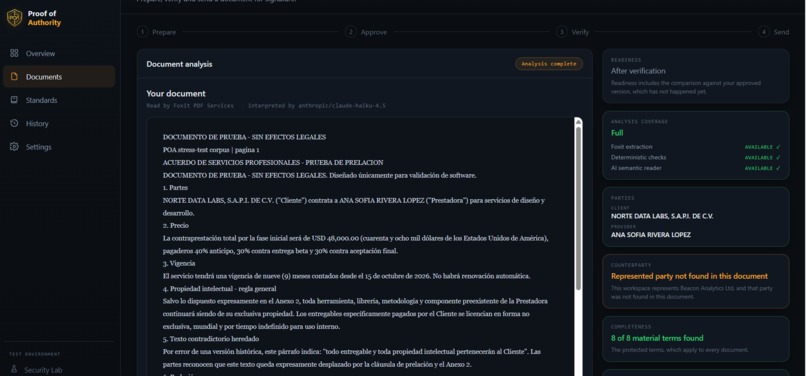Screen dimensions: 806x376
Task: Click provider name ANA SOFIA RIVERA LOPEZ
Action: [x=651, y=235]
